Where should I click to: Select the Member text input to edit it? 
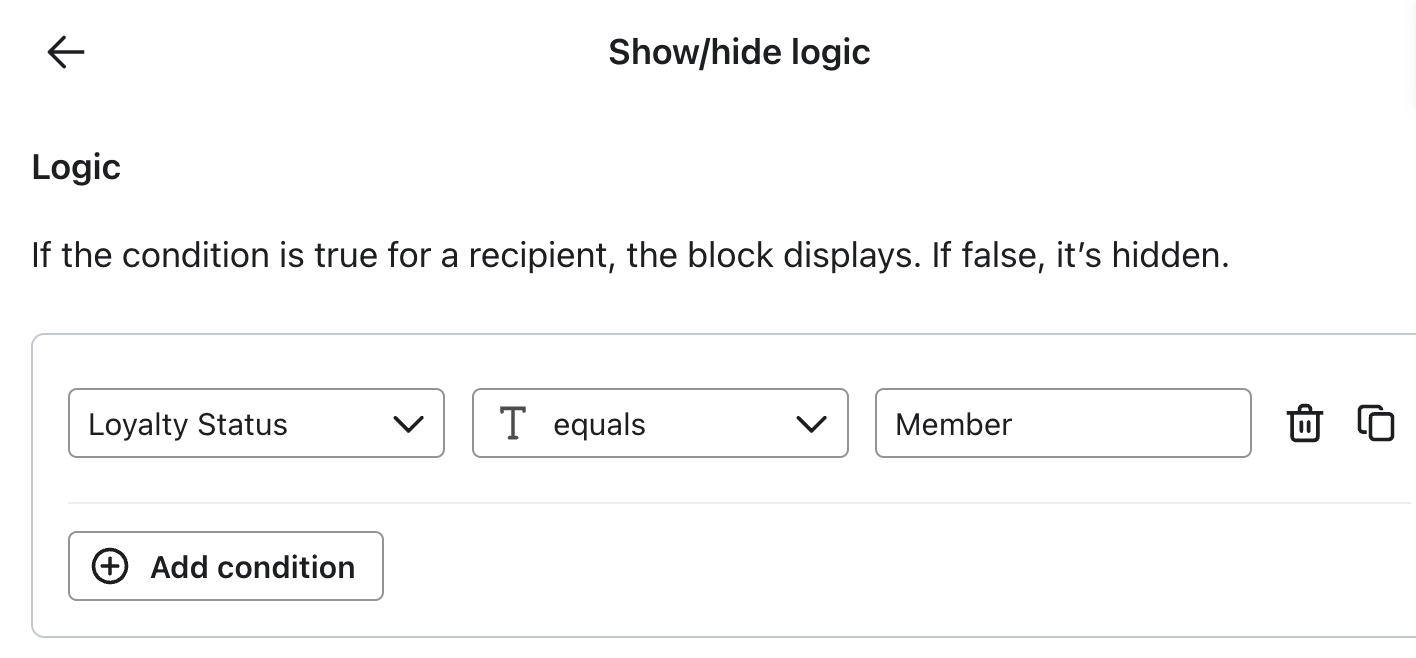1063,423
